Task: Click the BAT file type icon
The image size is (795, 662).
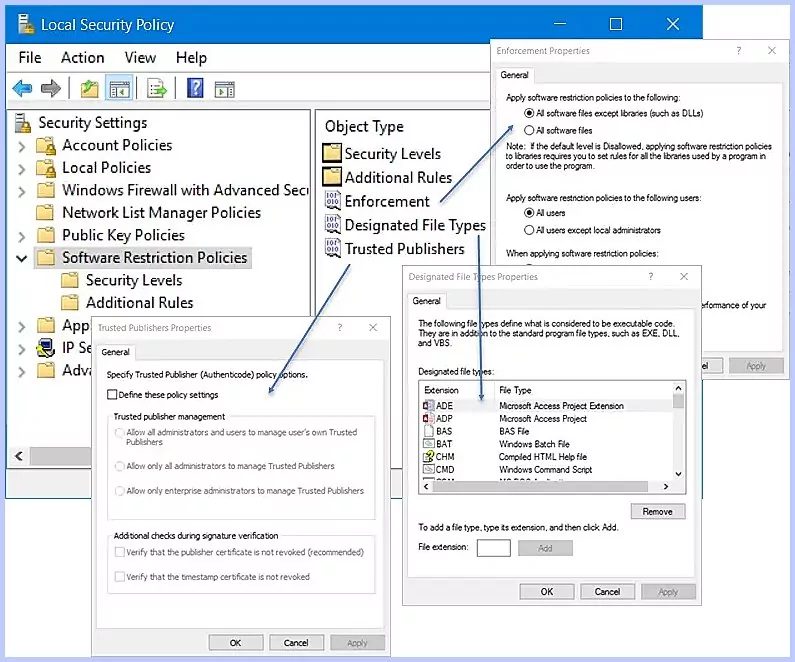Action: pyautogui.click(x=428, y=444)
